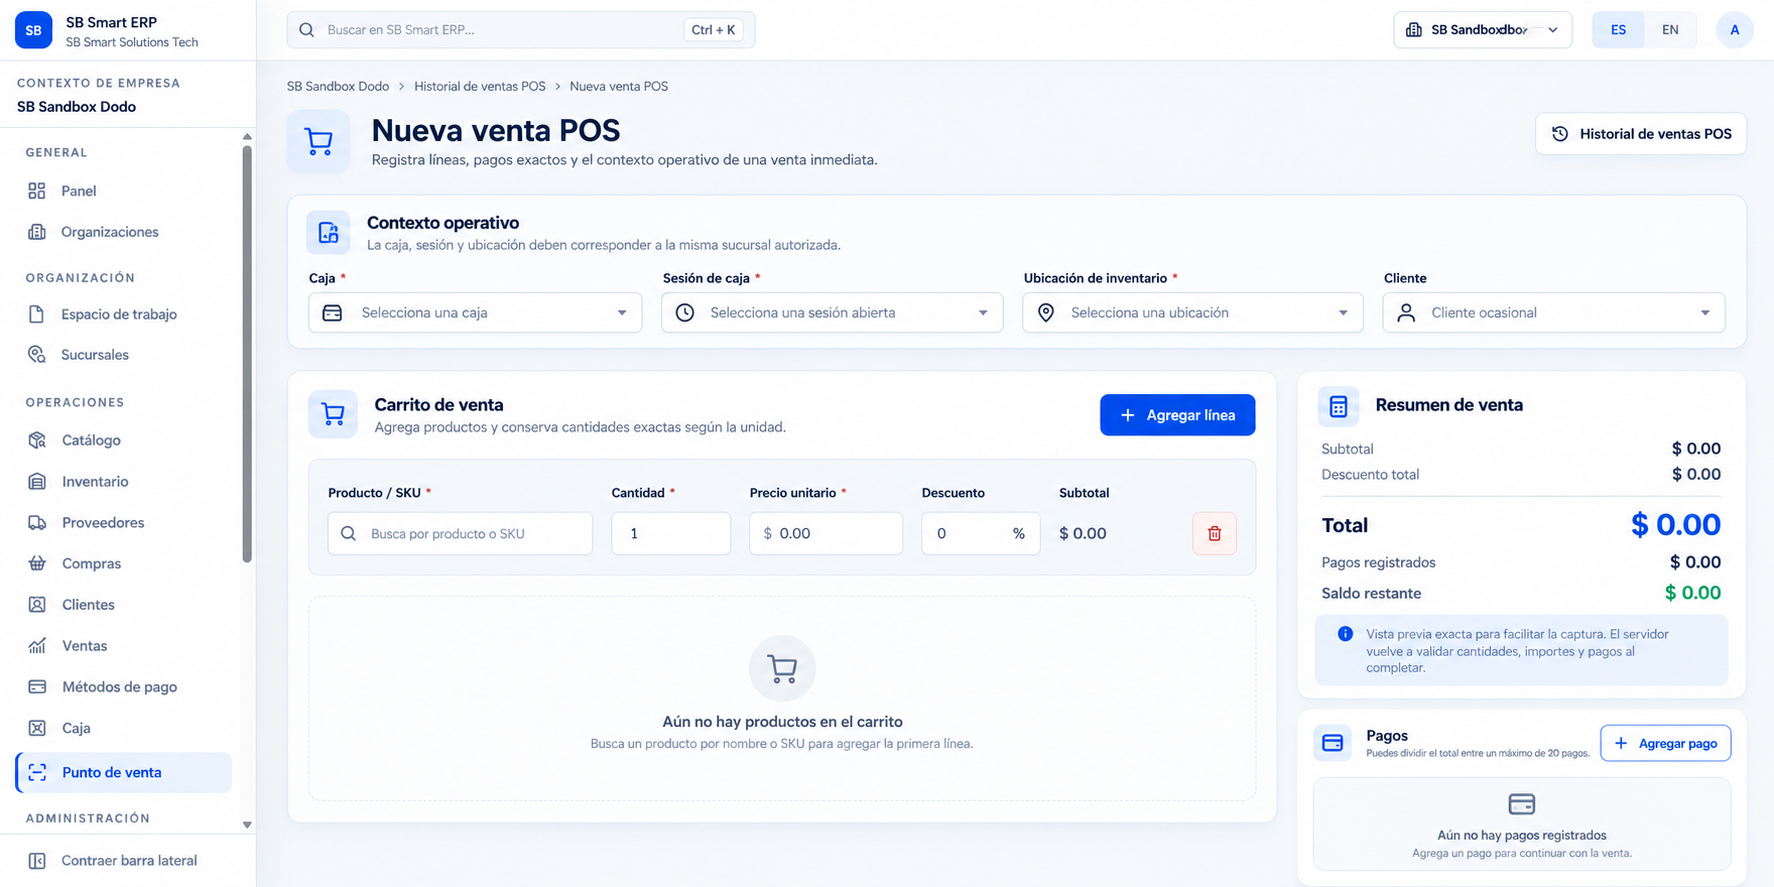Viewport: 1774px width, 887px height.
Task: Click the Compras basket icon
Action: pyautogui.click(x=37, y=563)
